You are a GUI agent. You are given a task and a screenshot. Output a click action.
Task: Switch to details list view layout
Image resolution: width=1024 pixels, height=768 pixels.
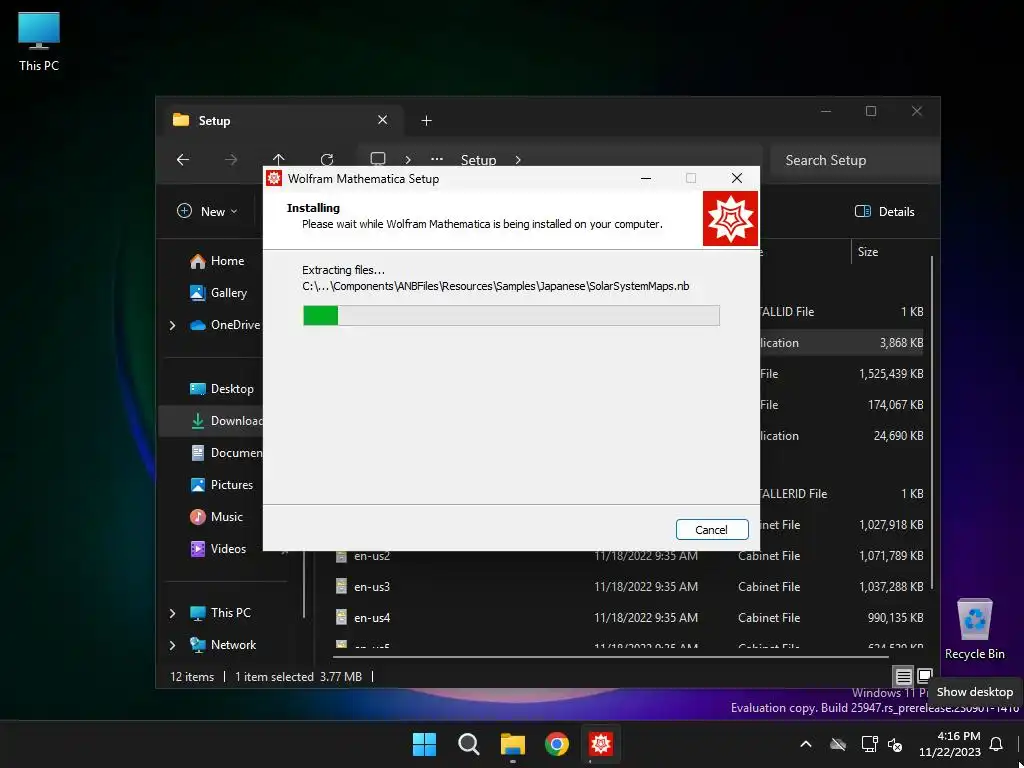pyautogui.click(x=903, y=677)
